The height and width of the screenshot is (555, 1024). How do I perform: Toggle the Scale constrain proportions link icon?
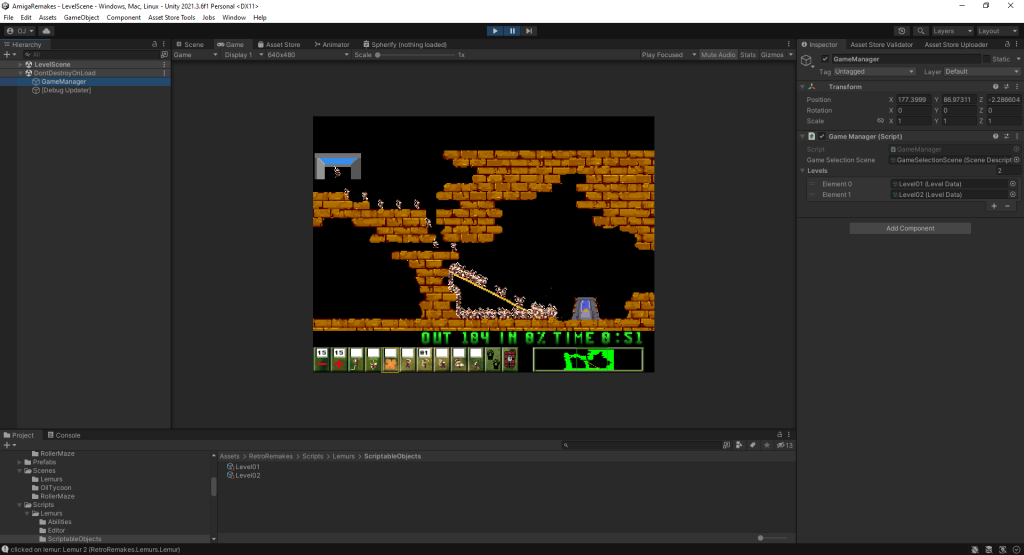click(880, 121)
